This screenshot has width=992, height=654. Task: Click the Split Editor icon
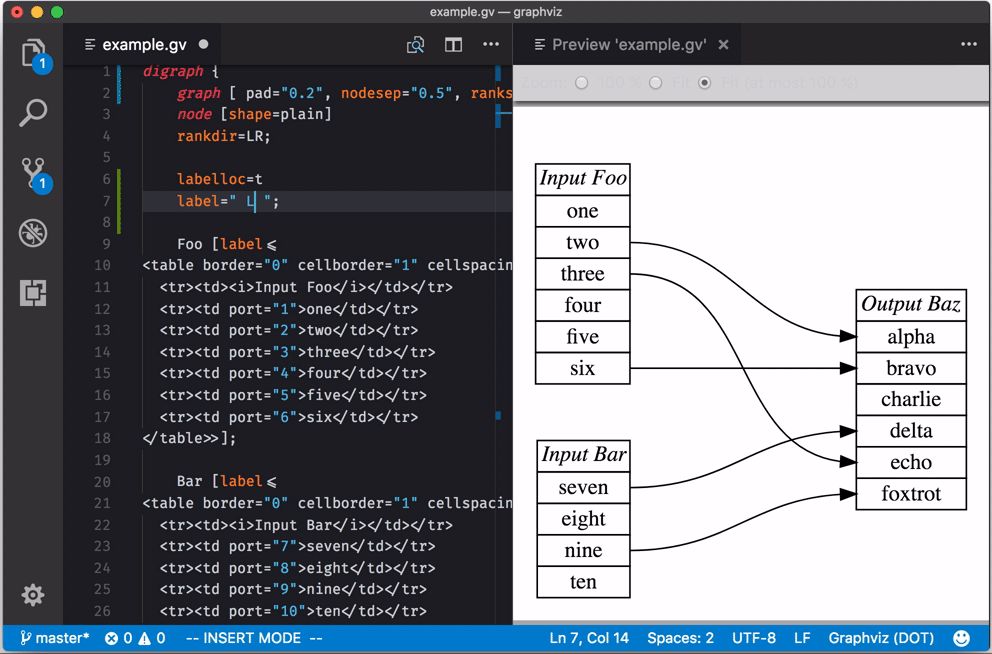[x=453, y=45]
